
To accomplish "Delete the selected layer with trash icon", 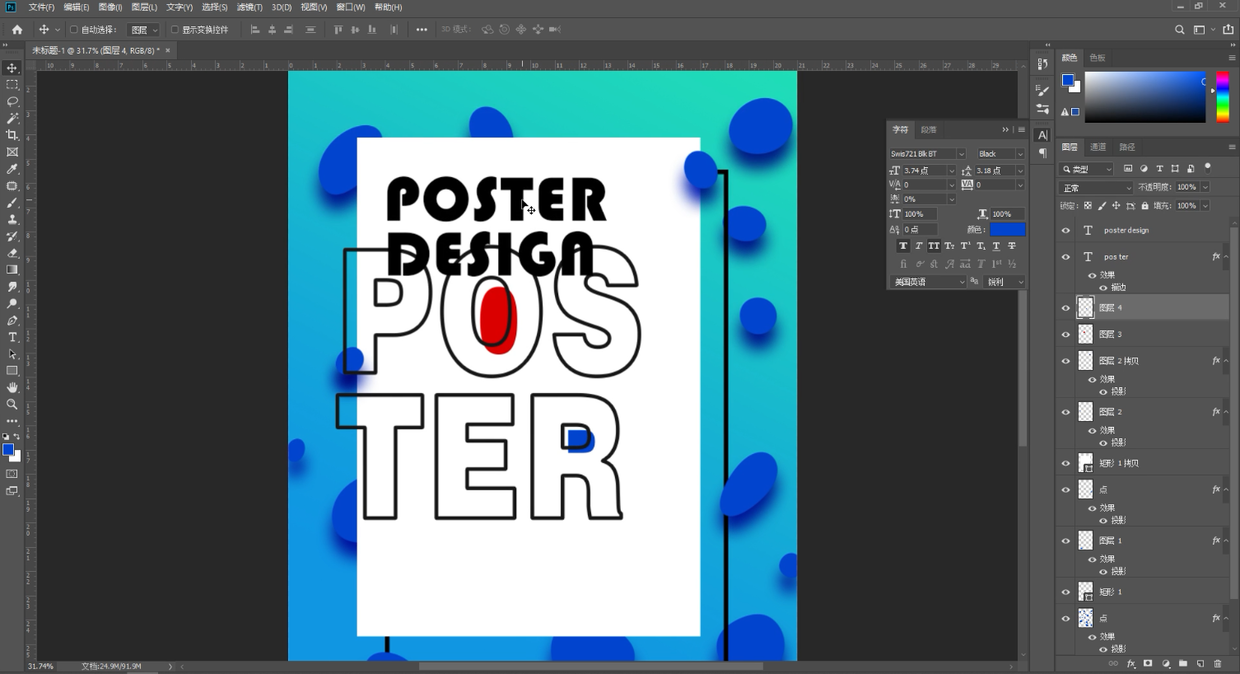I will coord(1217,664).
